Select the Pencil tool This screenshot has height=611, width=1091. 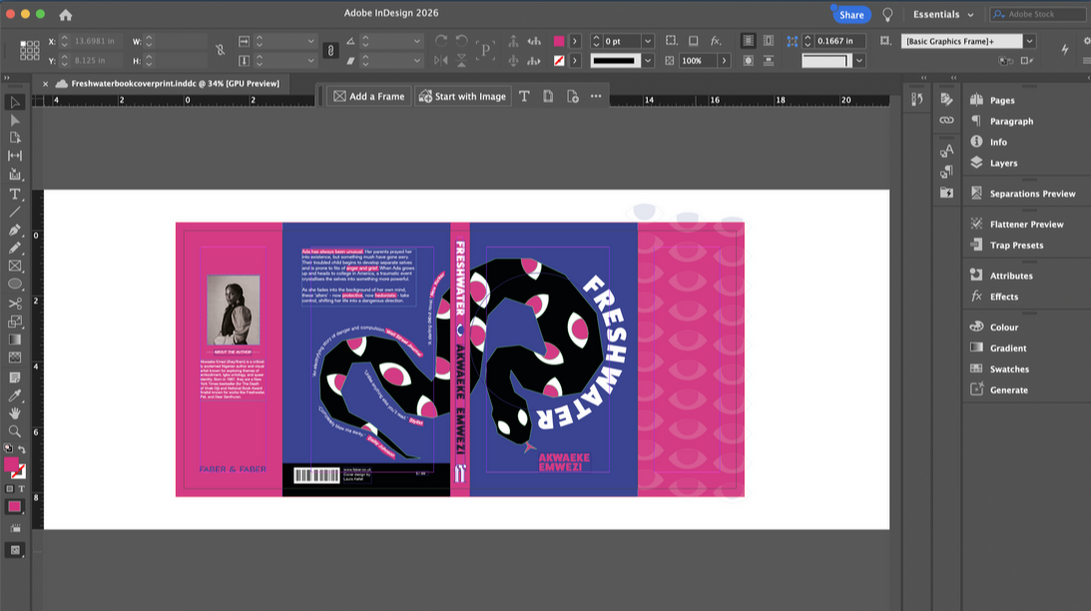click(15, 248)
